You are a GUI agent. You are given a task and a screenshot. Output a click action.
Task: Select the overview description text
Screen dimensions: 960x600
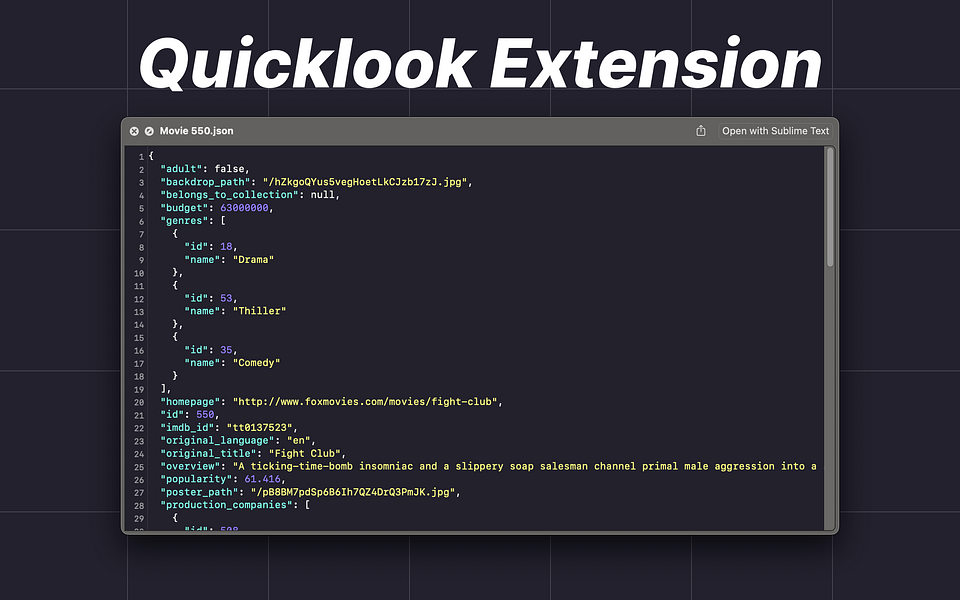pyautogui.click(x=450, y=466)
